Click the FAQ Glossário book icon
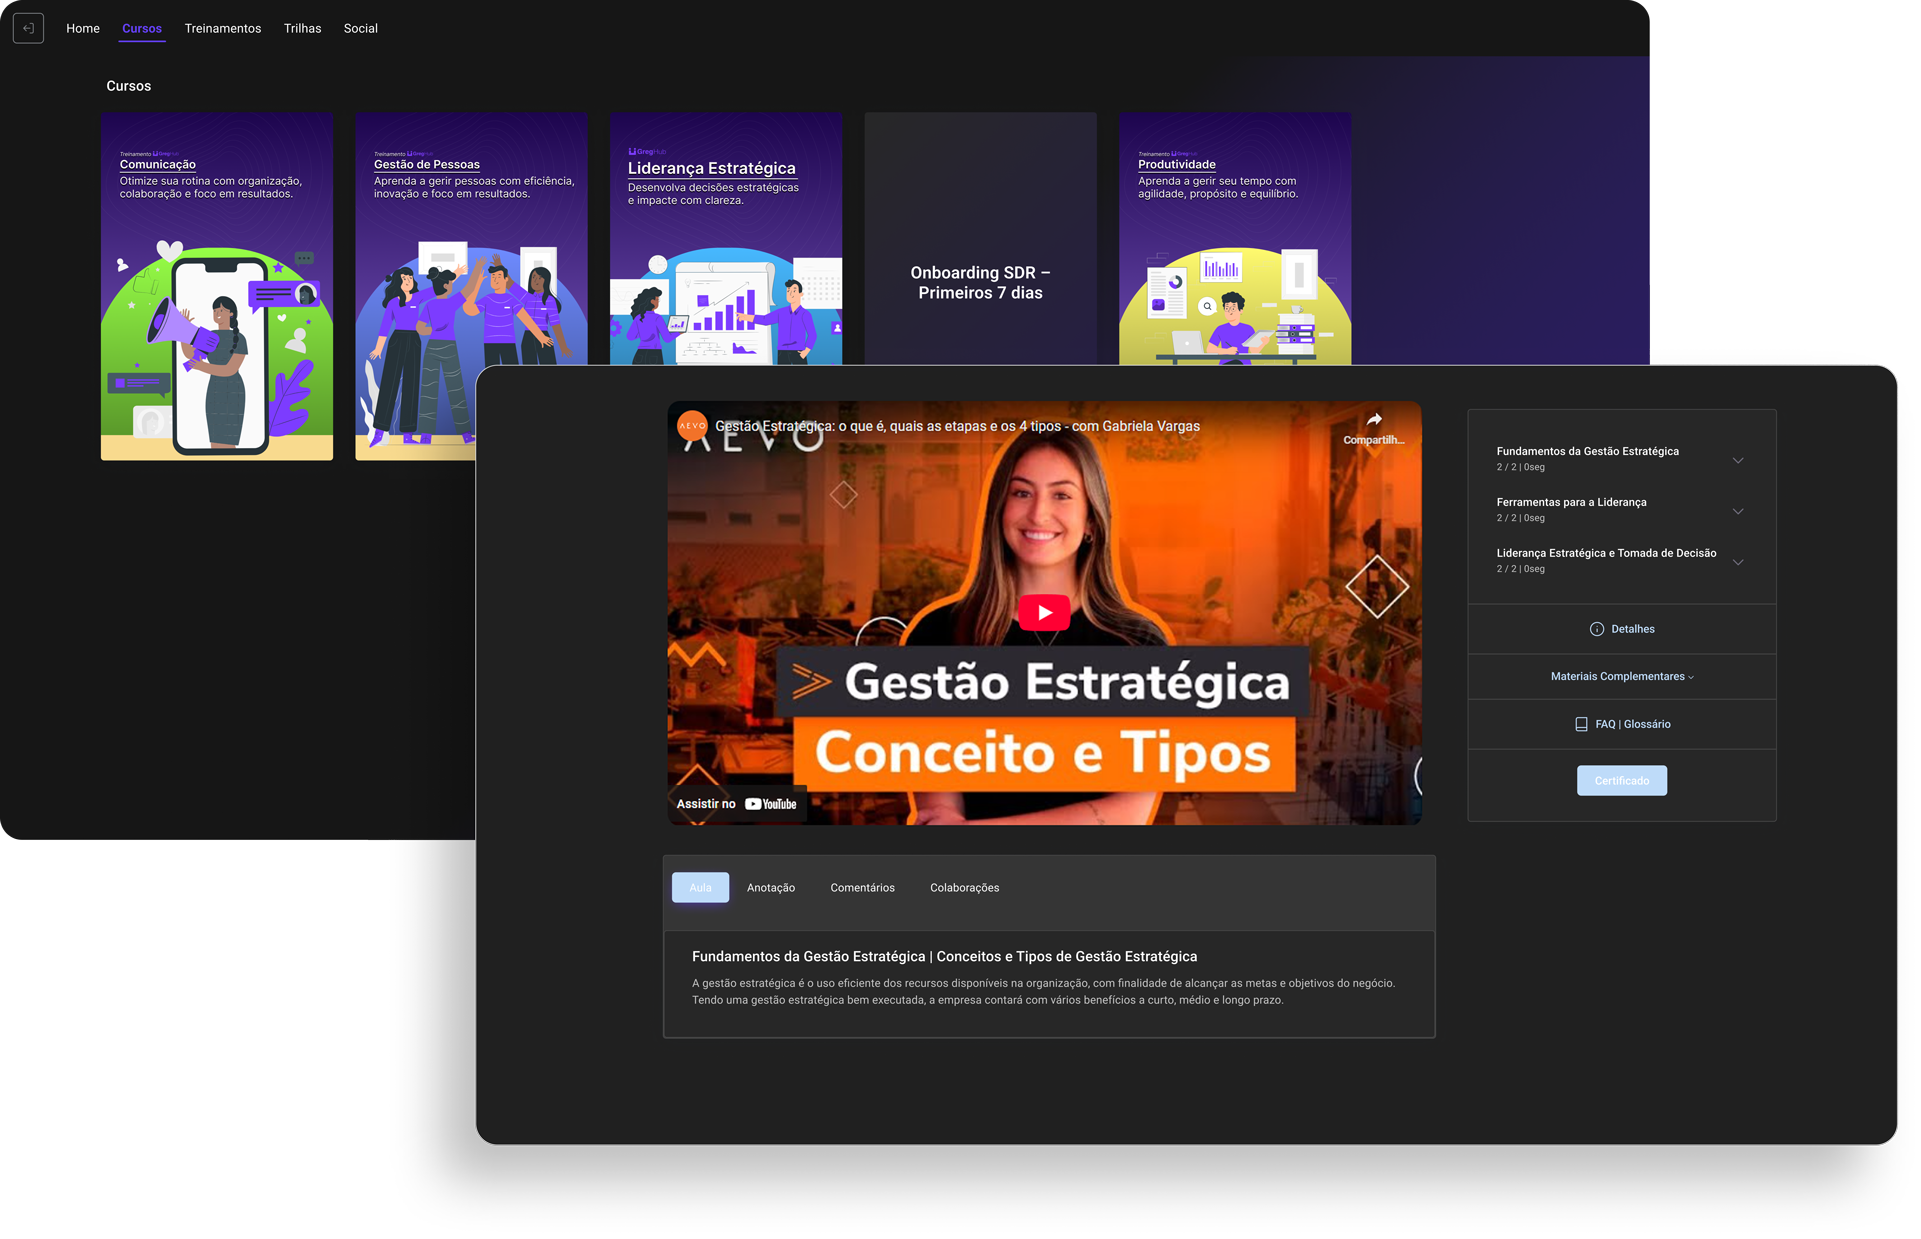 tap(1581, 724)
